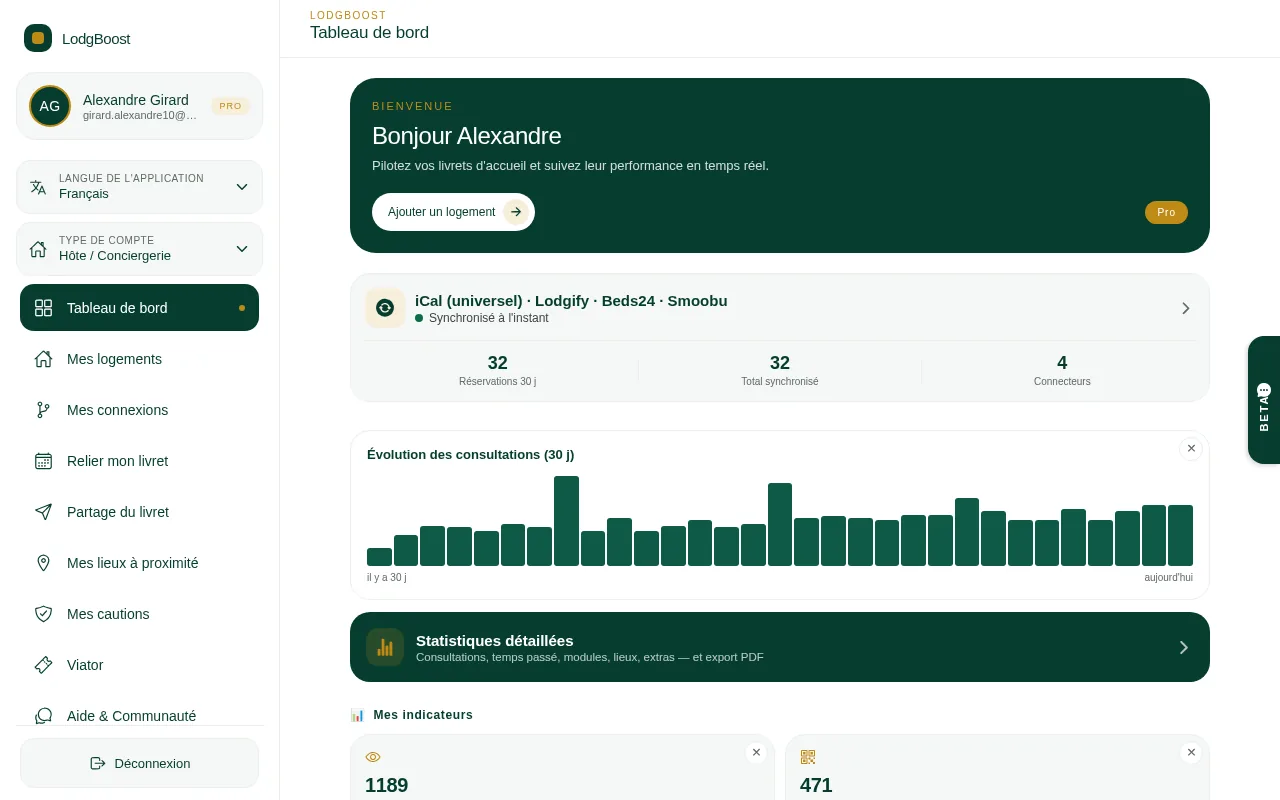Click the Ajouter un logement button
Viewport: 1280px width, 800px height.
[x=453, y=212]
